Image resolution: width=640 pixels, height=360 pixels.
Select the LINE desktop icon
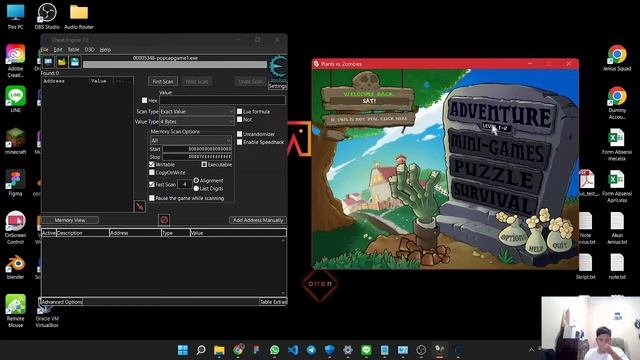[16, 99]
